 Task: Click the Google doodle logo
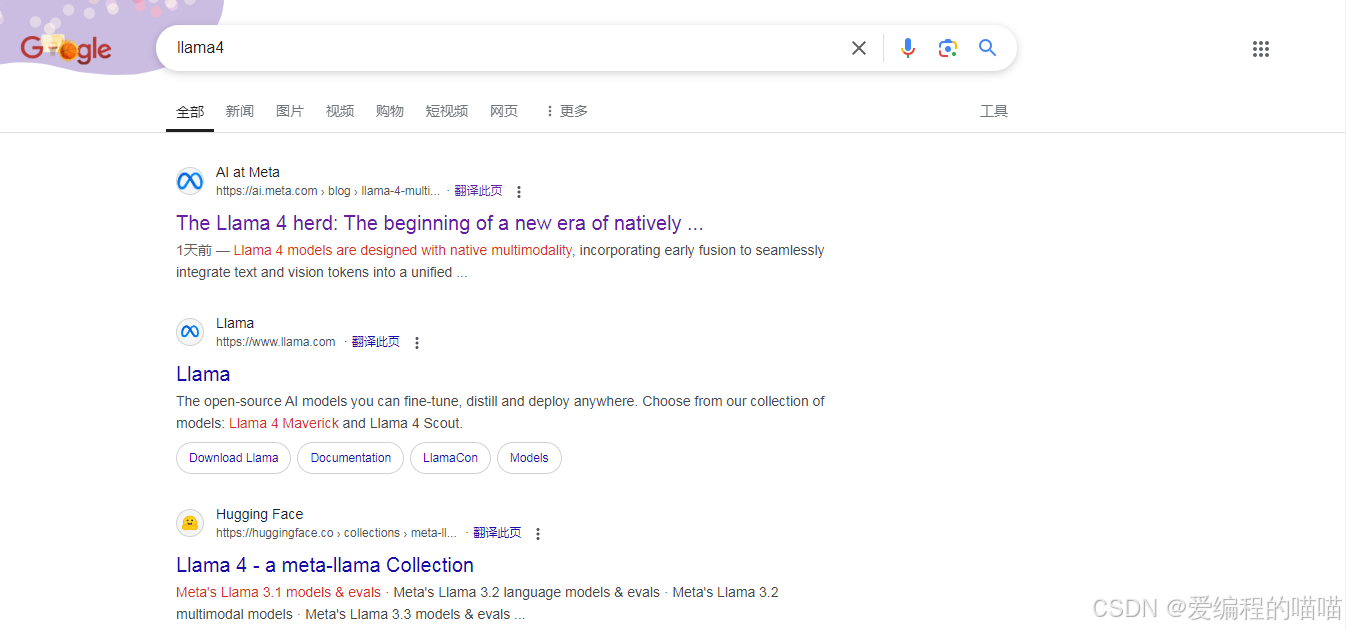coord(66,48)
